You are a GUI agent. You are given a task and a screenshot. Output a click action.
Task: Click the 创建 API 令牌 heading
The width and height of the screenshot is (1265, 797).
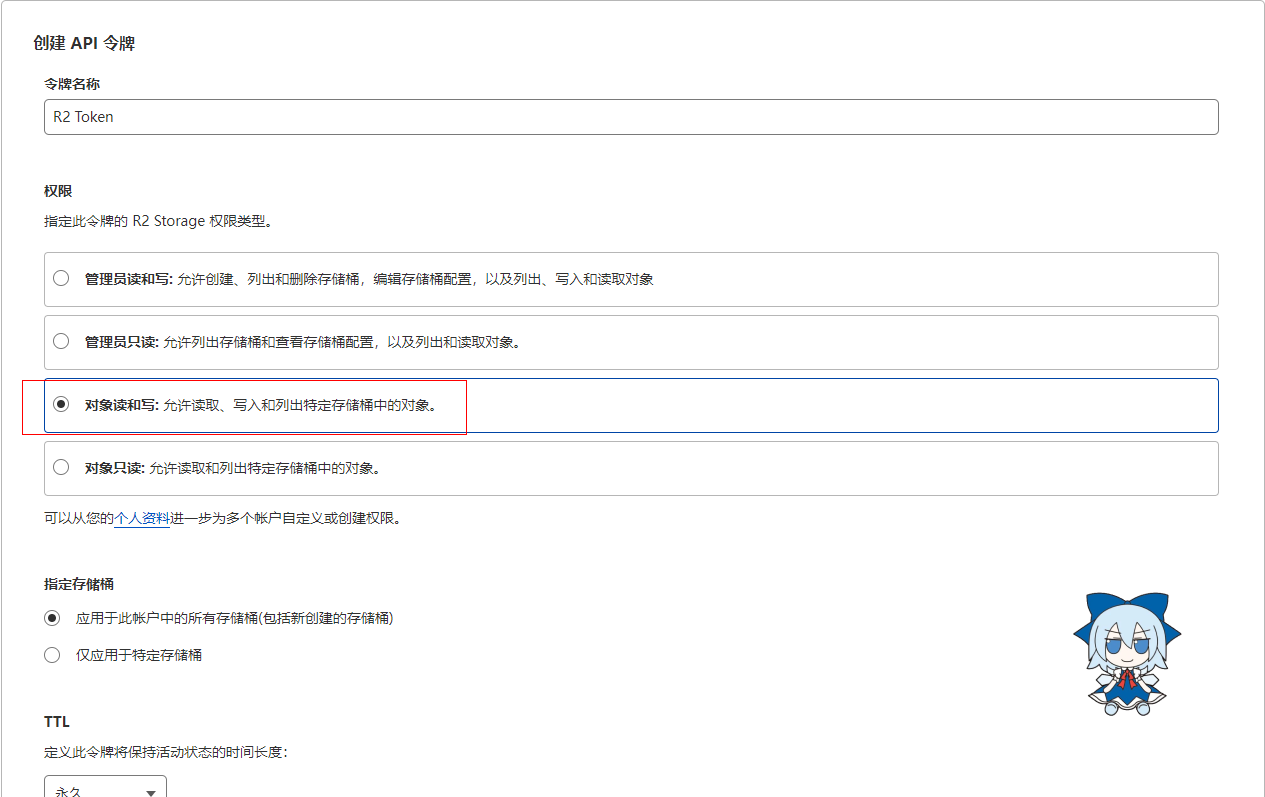click(x=84, y=43)
